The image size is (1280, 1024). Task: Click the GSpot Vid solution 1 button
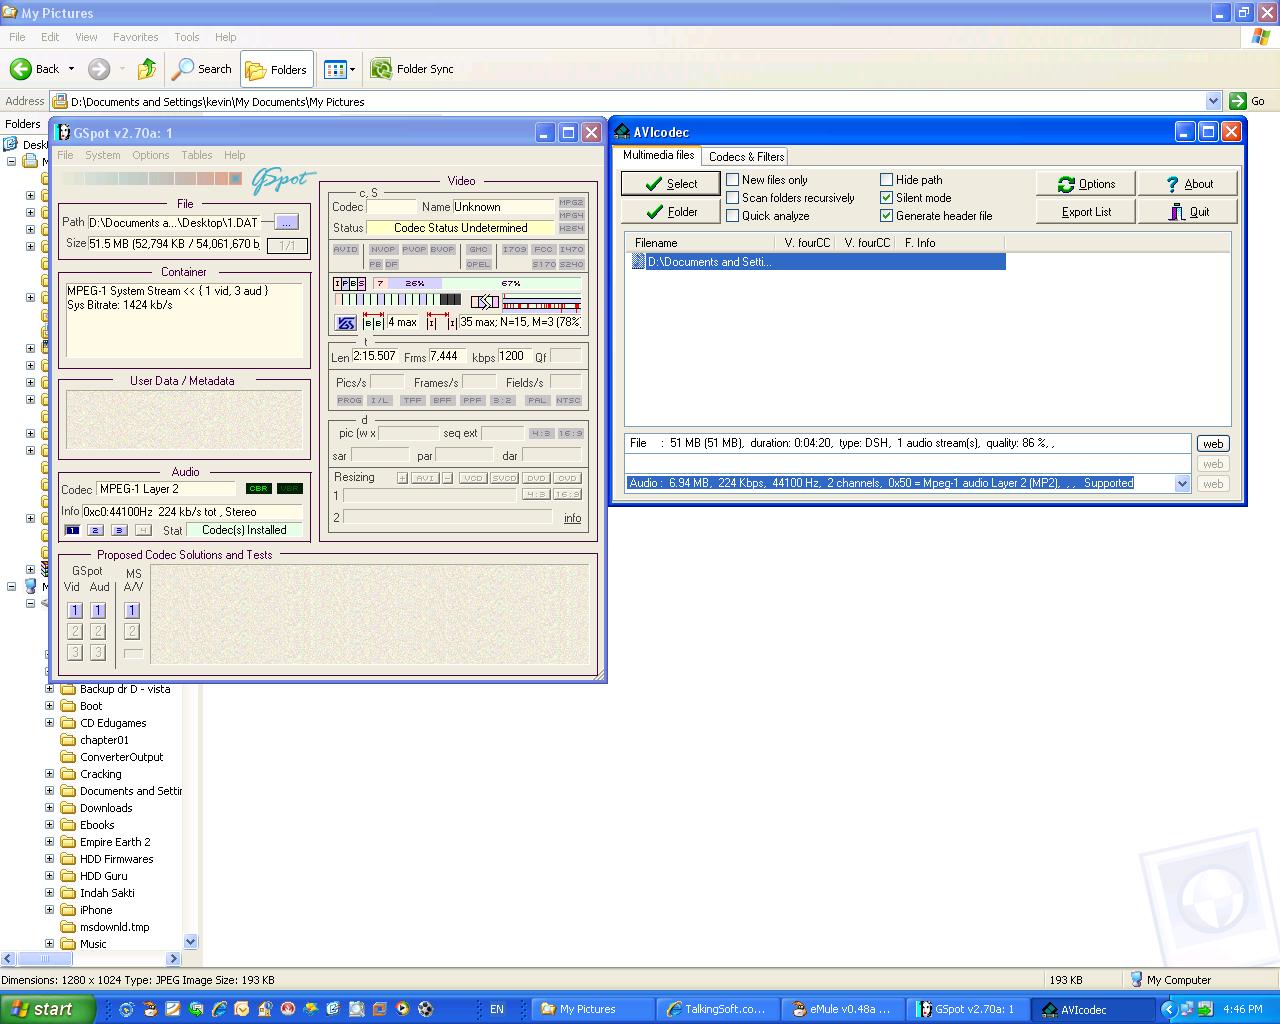(x=75, y=610)
